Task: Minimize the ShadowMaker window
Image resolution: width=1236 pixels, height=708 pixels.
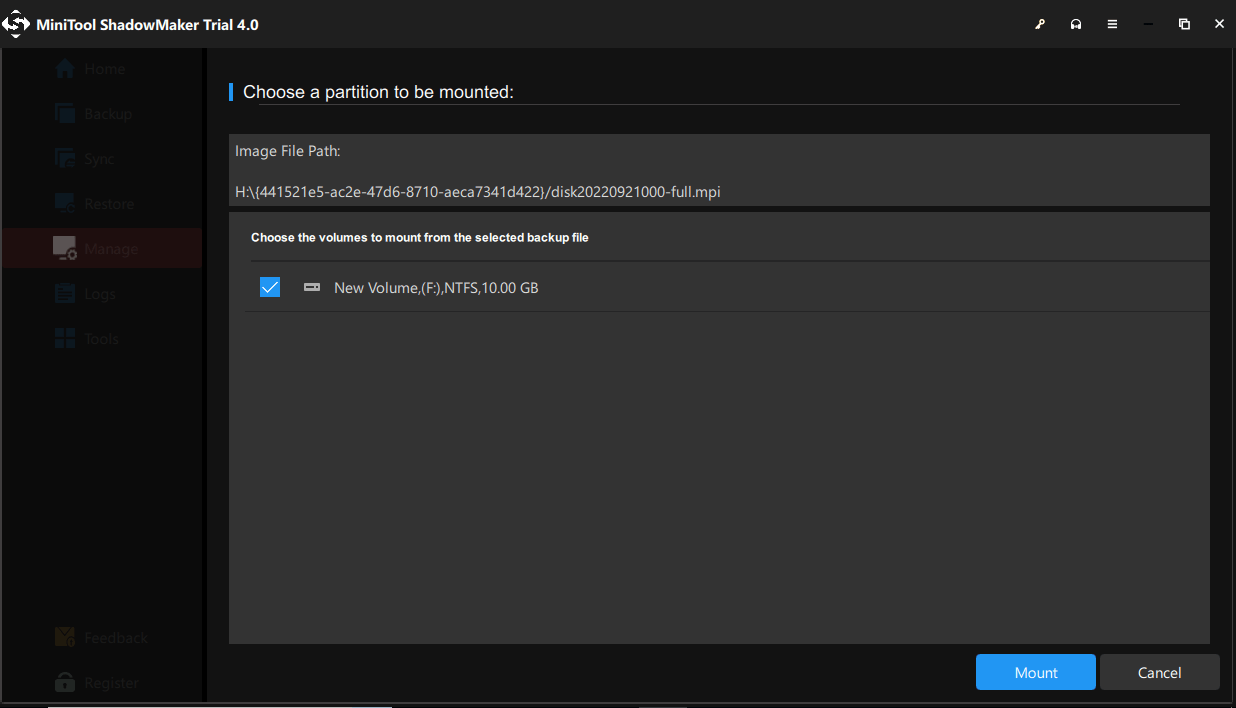Action: (x=1148, y=24)
